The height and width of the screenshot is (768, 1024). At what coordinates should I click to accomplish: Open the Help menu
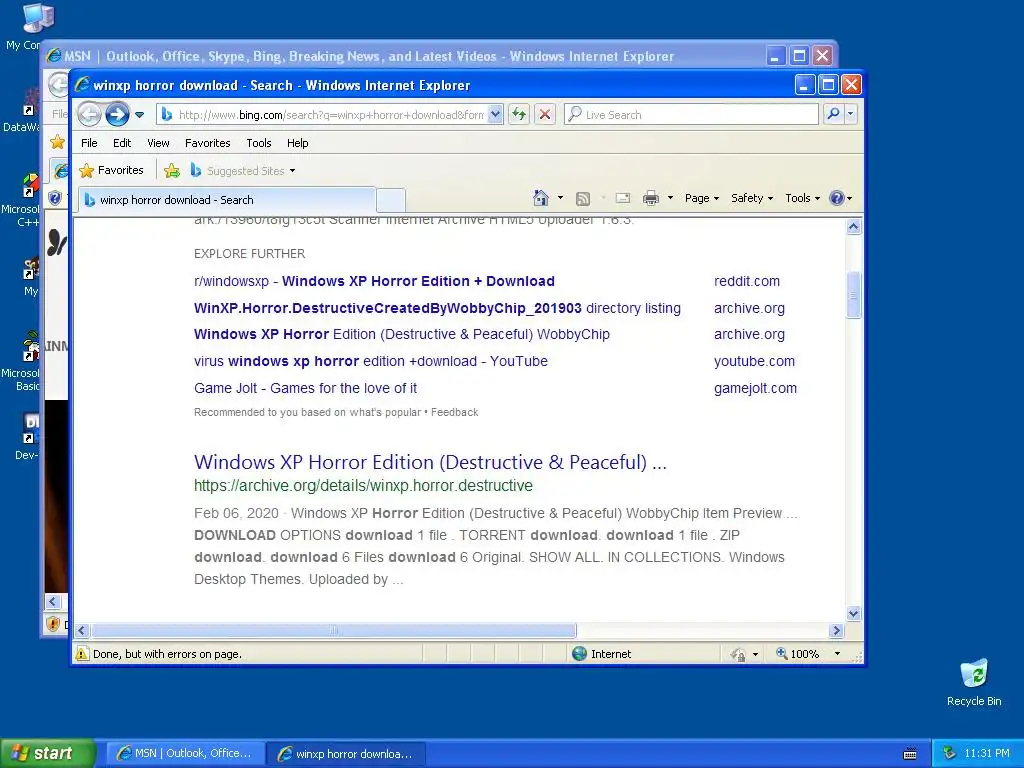[298, 143]
